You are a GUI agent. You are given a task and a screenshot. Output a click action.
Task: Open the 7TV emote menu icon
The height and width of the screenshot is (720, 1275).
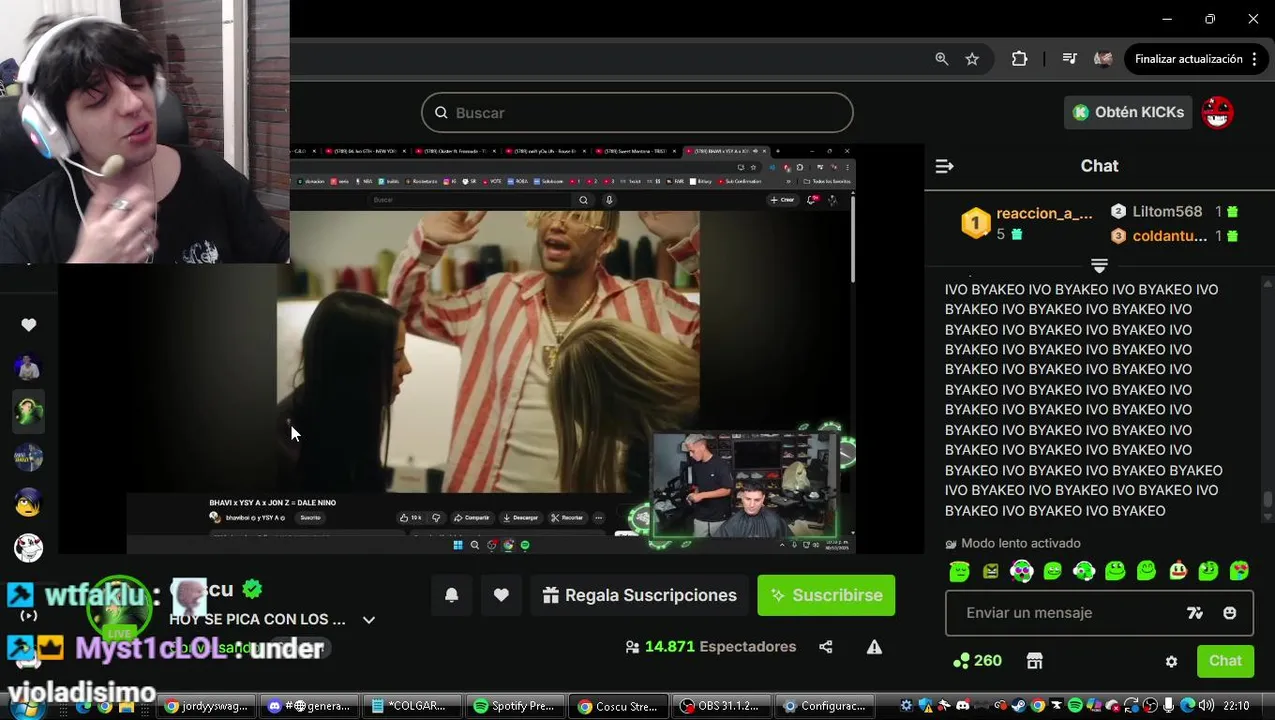pos(1195,613)
